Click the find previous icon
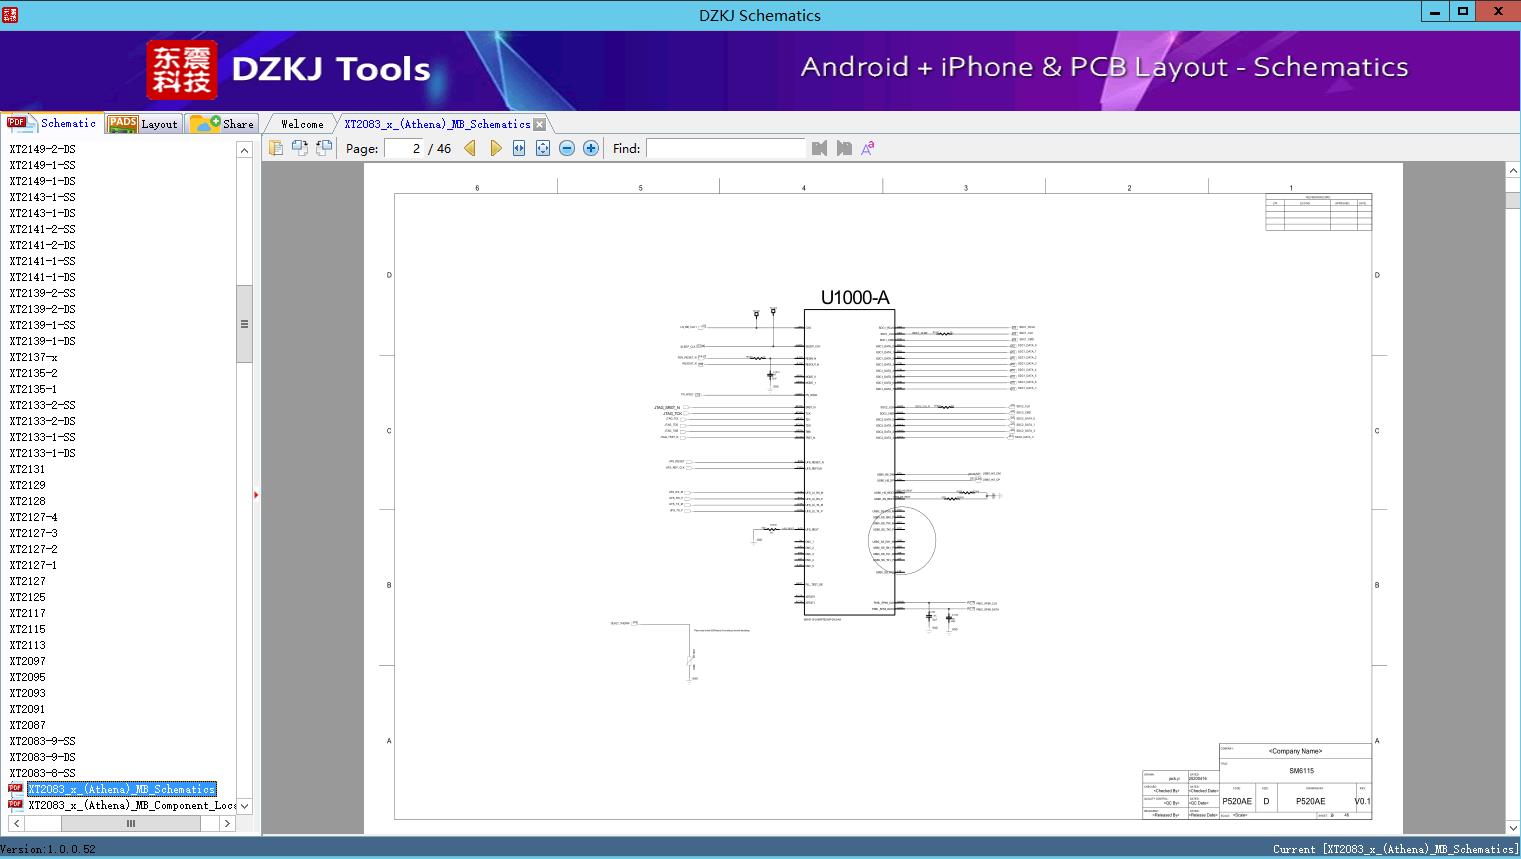1521x859 pixels. point(820,148)
